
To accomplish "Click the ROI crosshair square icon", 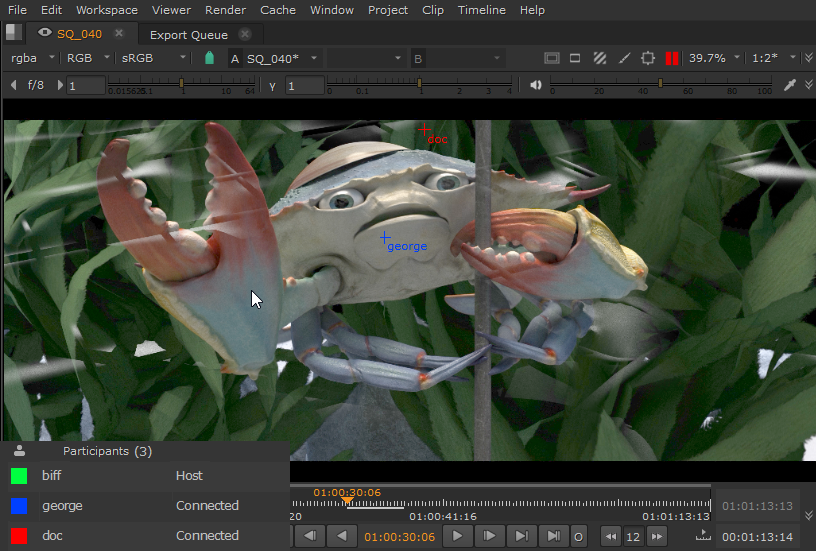I will [x=648, y=58].
